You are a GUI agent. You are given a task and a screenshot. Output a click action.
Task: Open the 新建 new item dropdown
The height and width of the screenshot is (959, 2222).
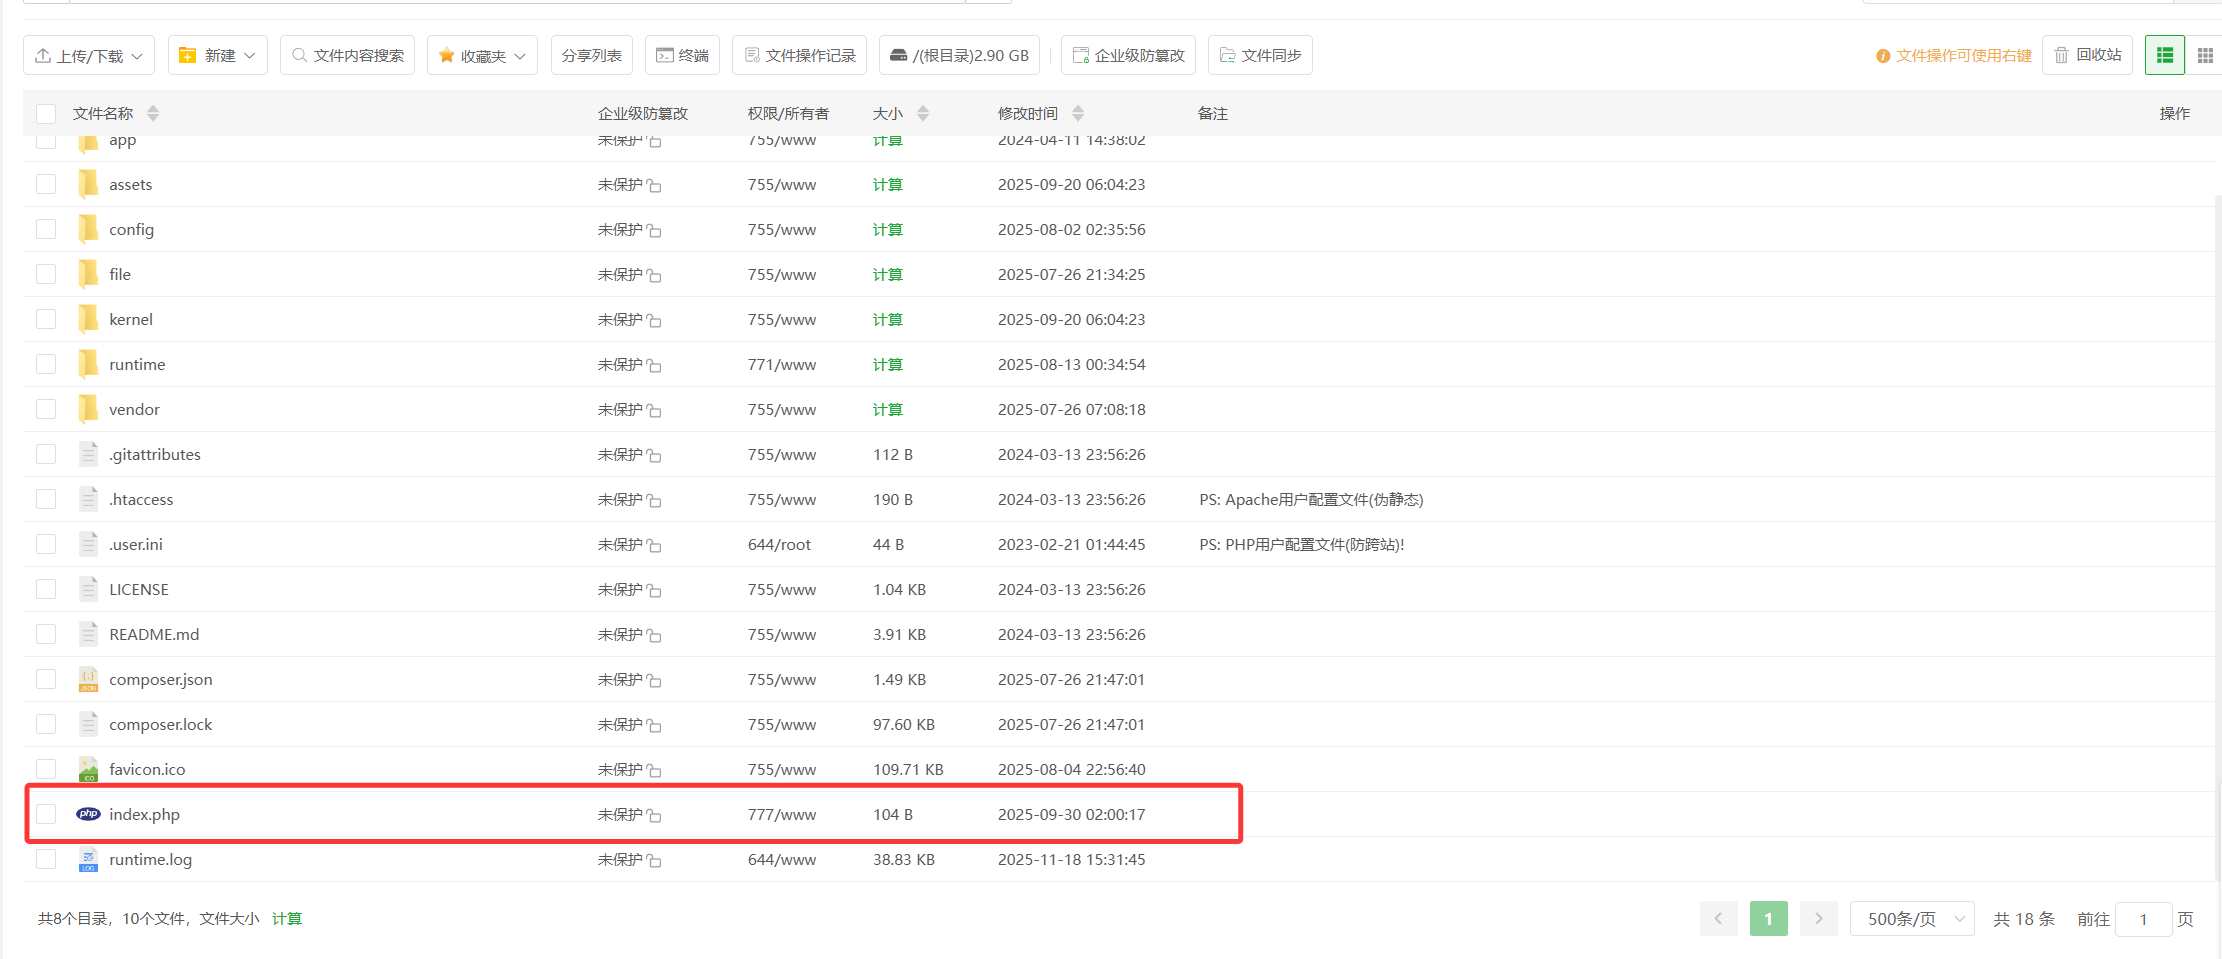coord(218,55)
